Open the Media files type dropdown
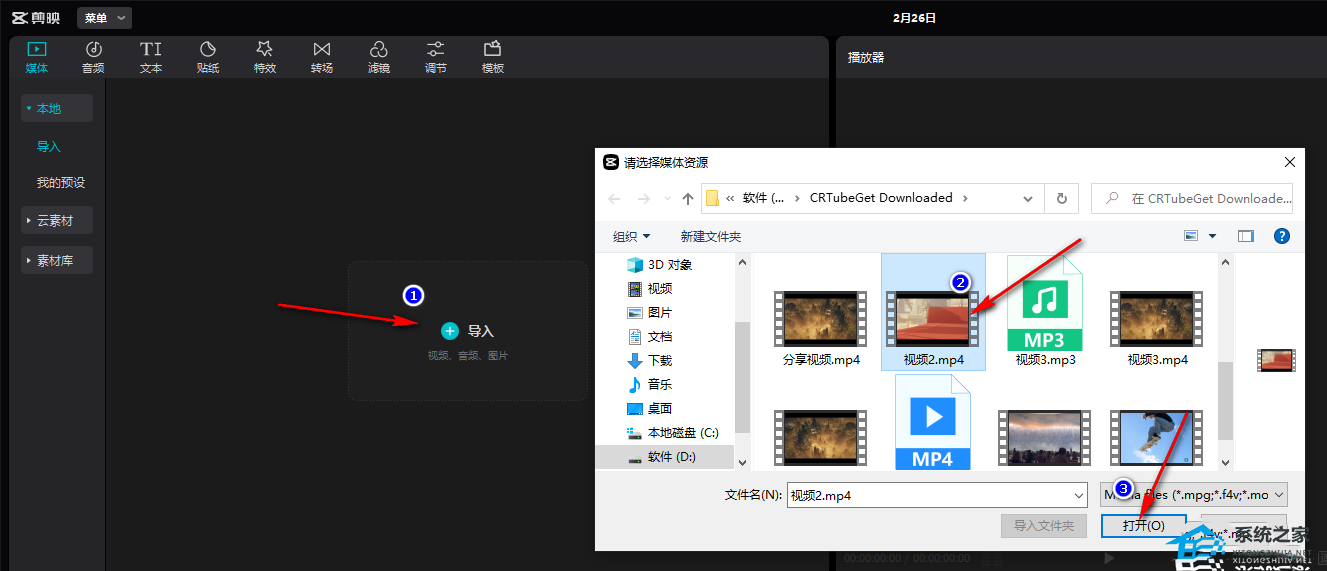 (1192, 495)
